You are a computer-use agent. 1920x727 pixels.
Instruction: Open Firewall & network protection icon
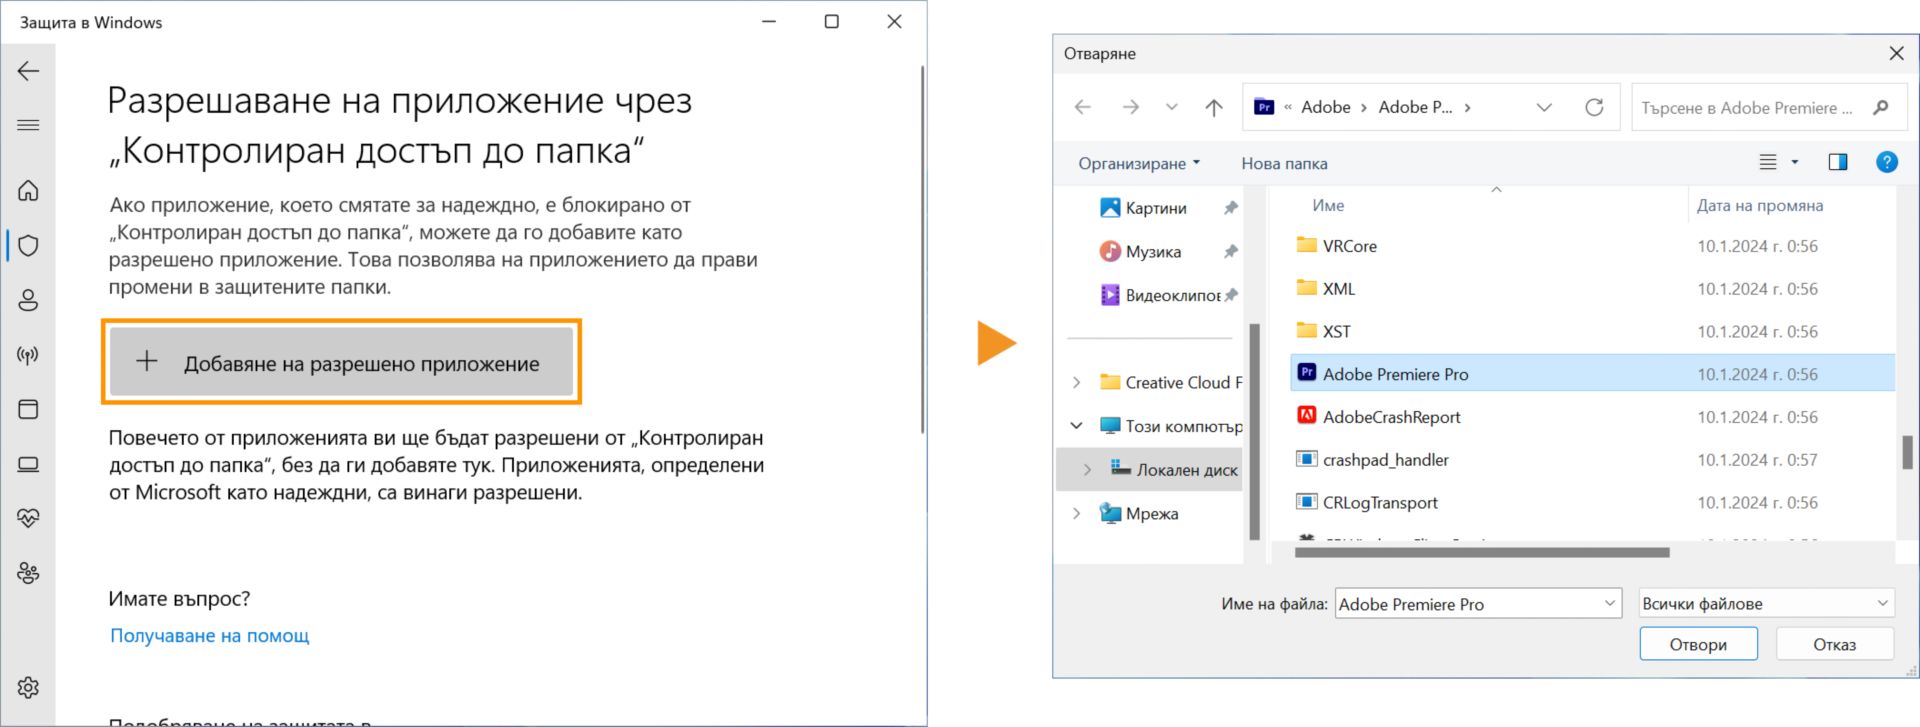[28, 355]
